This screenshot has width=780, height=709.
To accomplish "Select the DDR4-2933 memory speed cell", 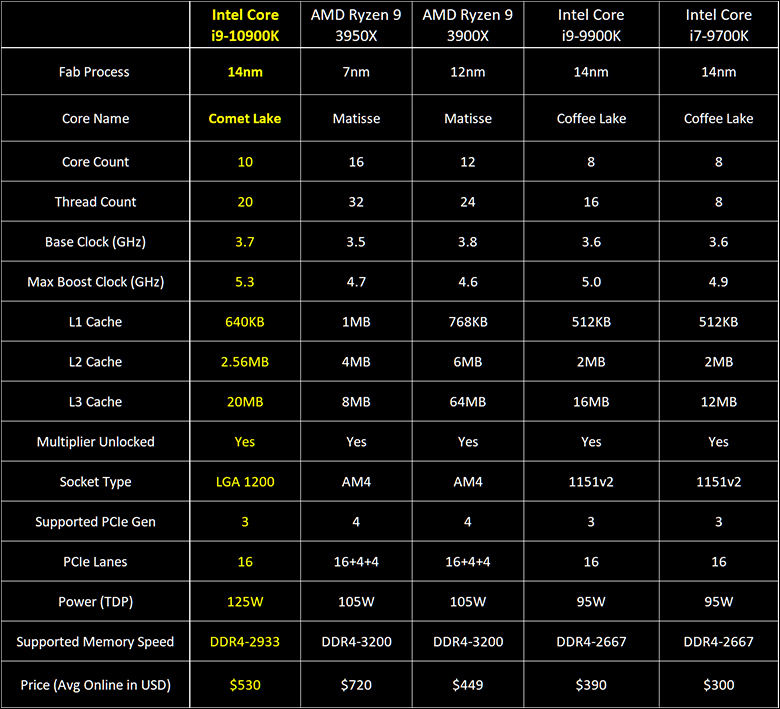I will click(x=245, y=642).
